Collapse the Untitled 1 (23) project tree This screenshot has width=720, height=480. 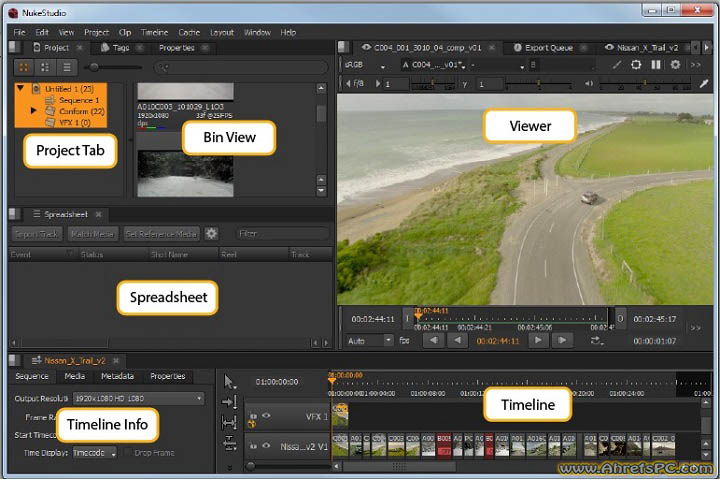[x=20, y=88]
